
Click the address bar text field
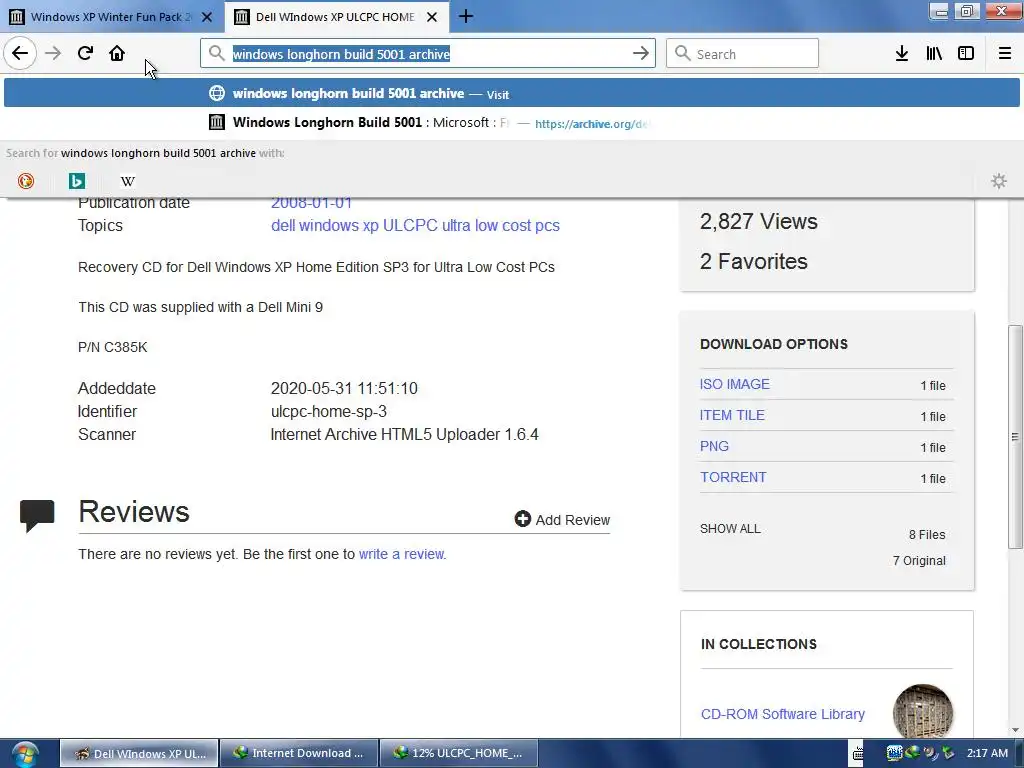[x=428, y=54]
